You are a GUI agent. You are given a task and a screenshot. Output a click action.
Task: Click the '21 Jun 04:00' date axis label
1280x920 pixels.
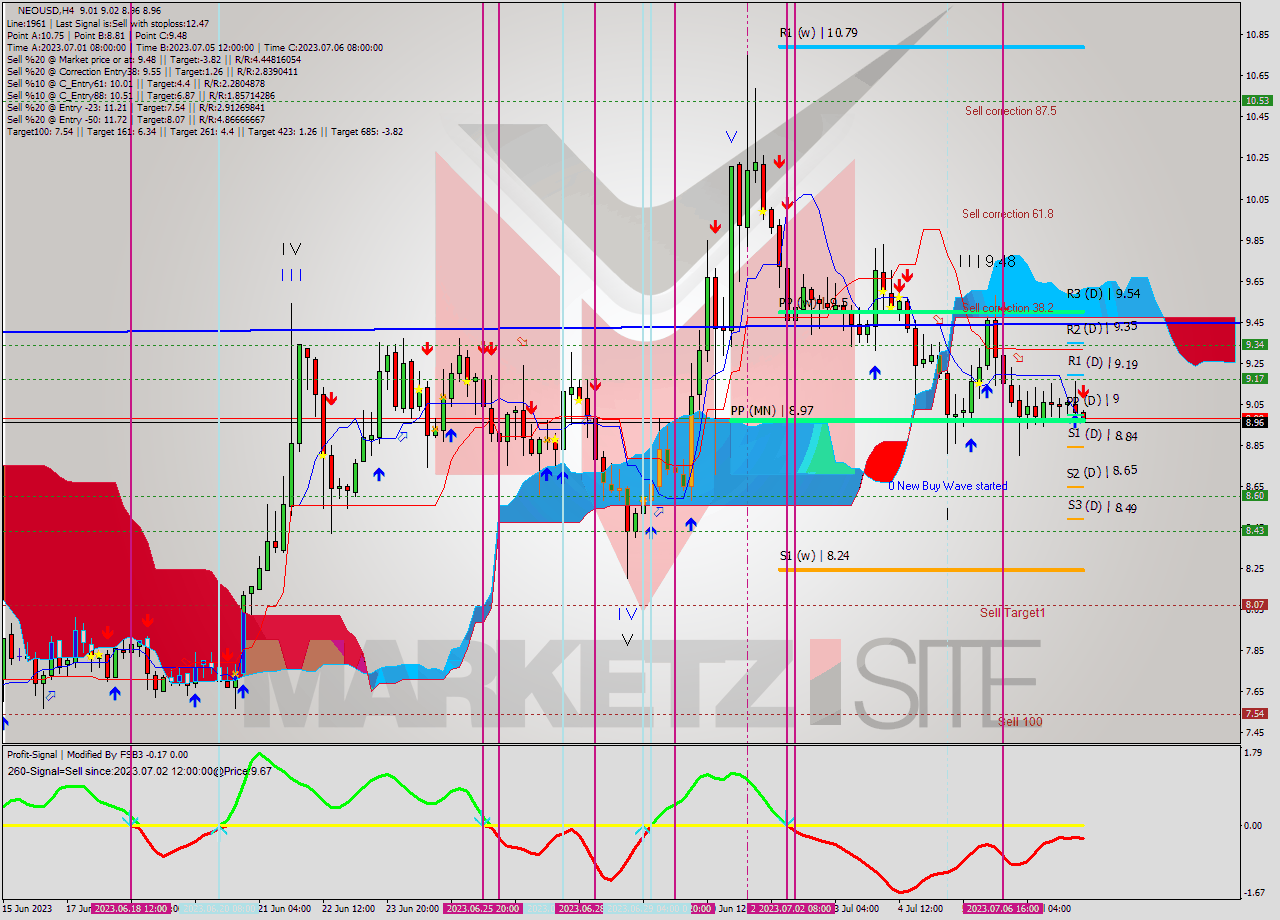[x=285, y=909]
